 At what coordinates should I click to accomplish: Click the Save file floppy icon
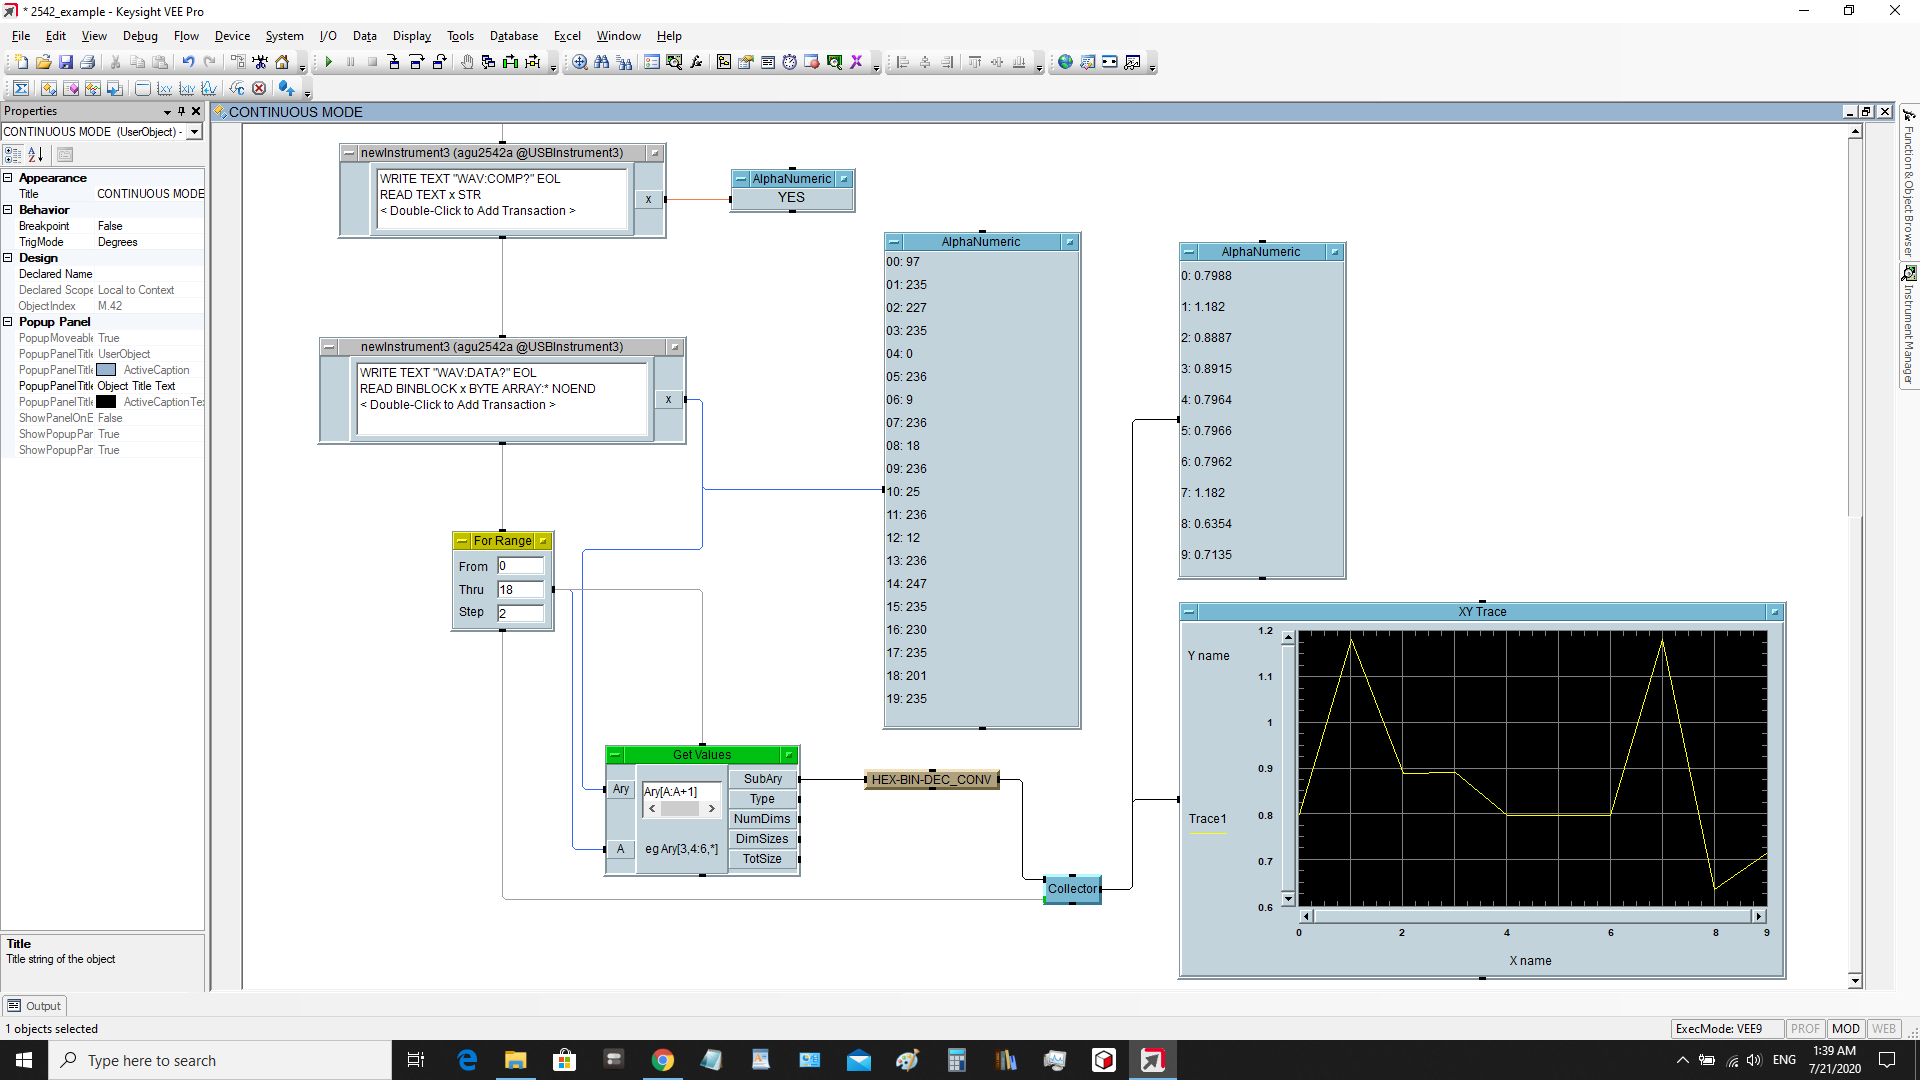[66, 62]
